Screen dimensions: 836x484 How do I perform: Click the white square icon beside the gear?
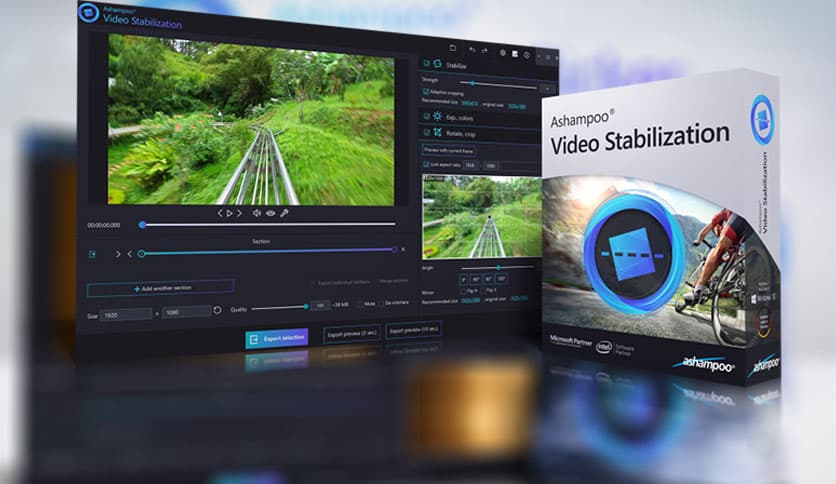pyautogui.click(x=515, y=54)
